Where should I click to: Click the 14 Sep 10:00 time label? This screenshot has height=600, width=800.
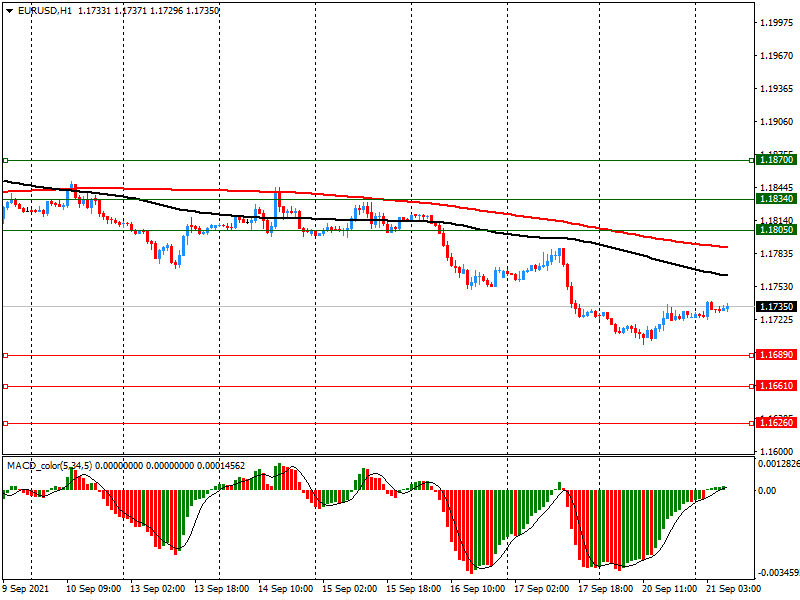[286, 589]
